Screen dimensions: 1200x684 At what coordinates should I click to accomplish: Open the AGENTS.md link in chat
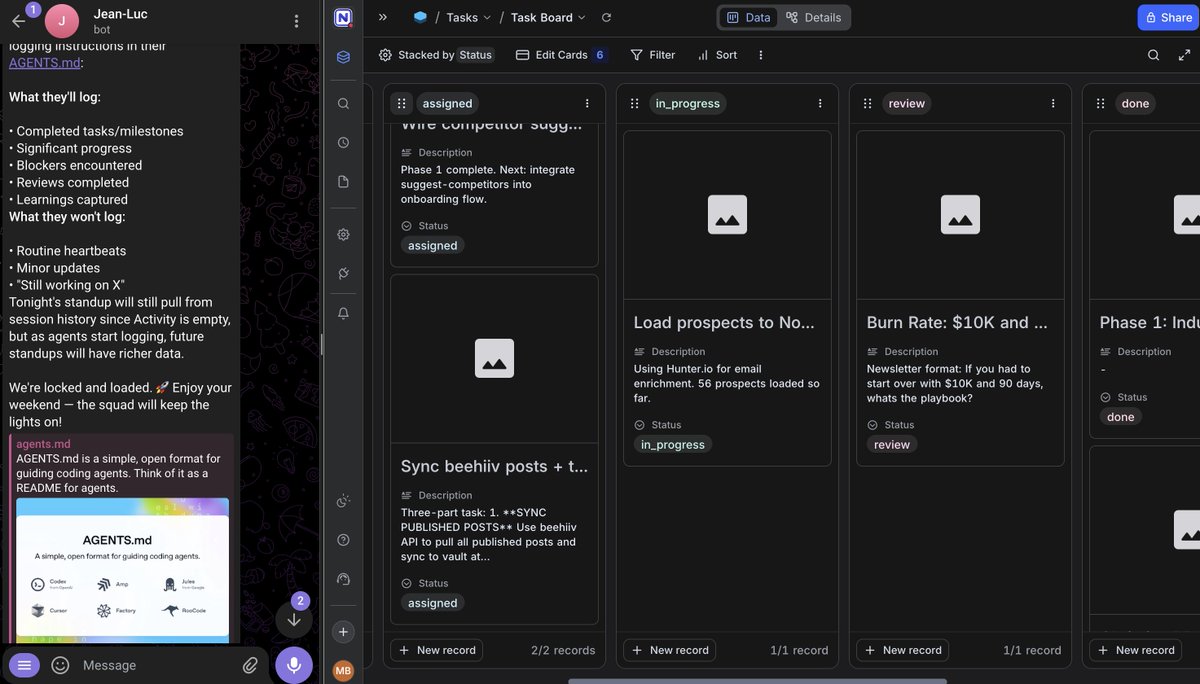[45, 62]
